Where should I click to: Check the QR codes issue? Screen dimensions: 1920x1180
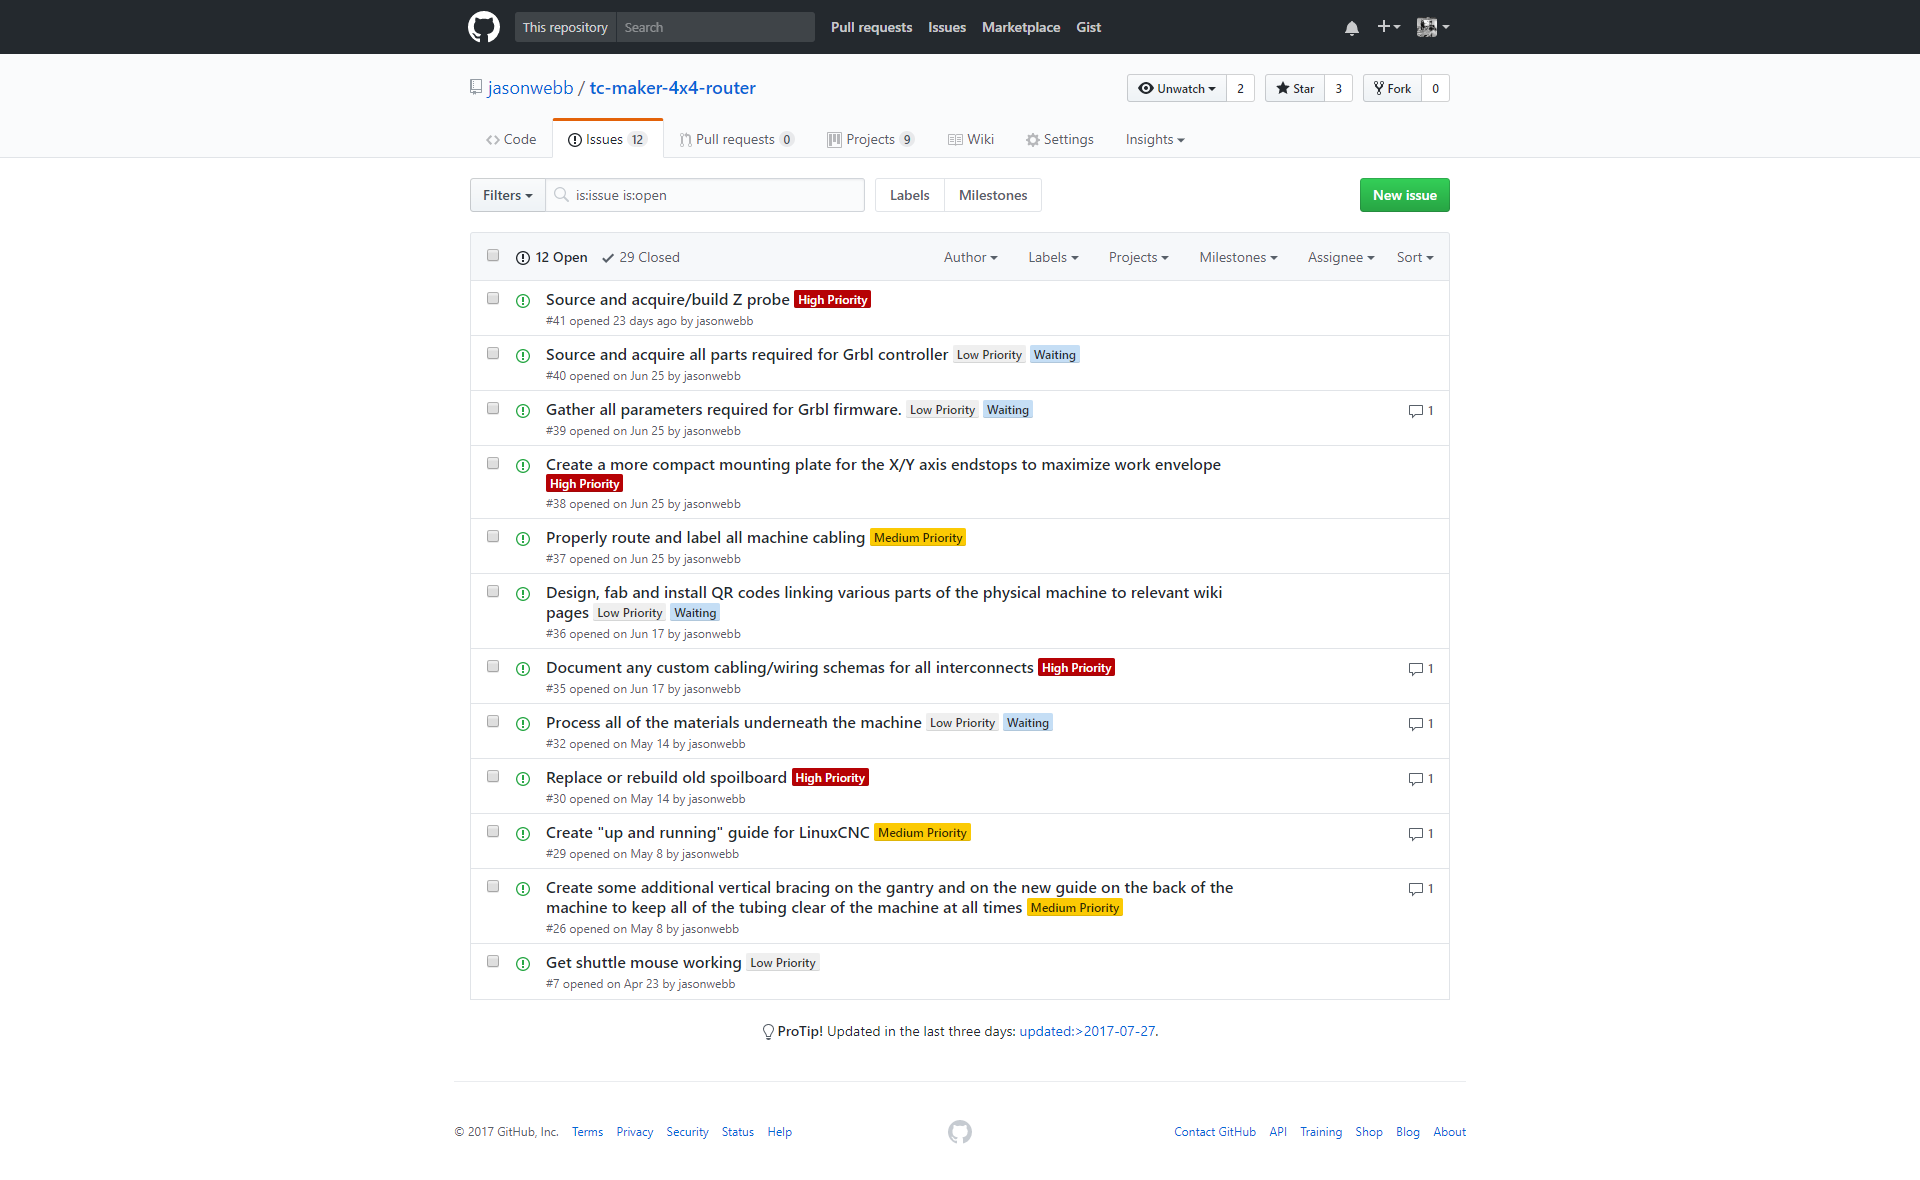pos(493,592)
